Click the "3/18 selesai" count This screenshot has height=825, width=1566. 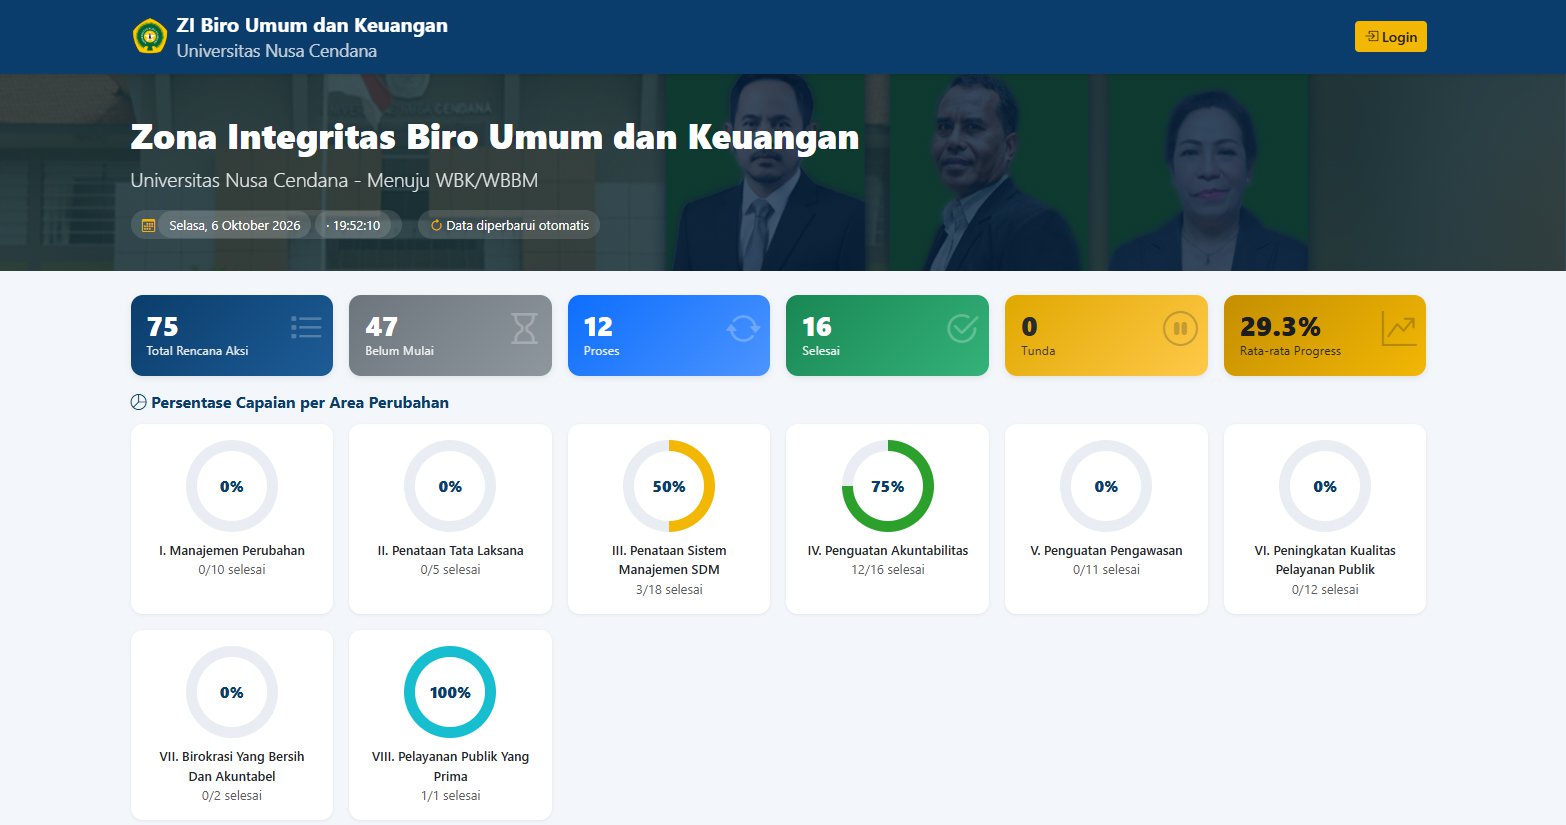[x=669, y=590]
